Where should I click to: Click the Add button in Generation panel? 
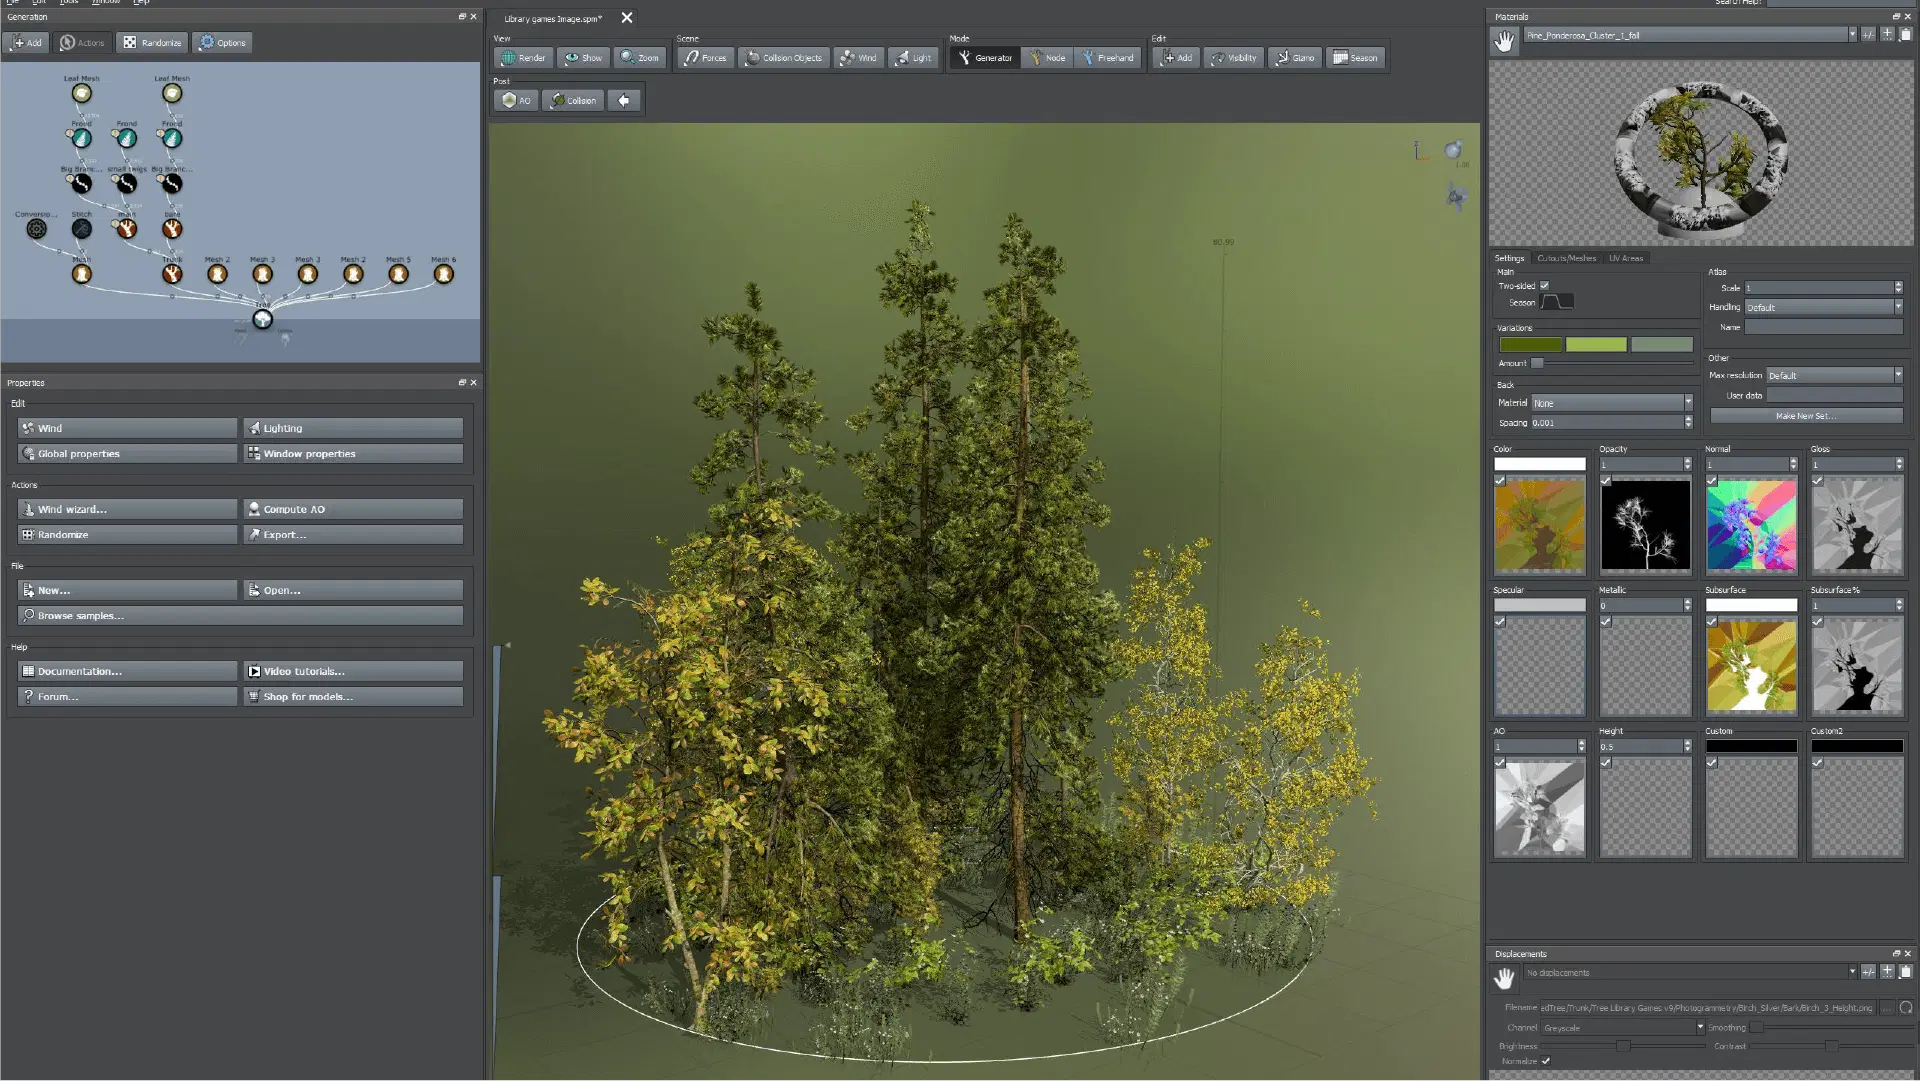tap(26, 43)
